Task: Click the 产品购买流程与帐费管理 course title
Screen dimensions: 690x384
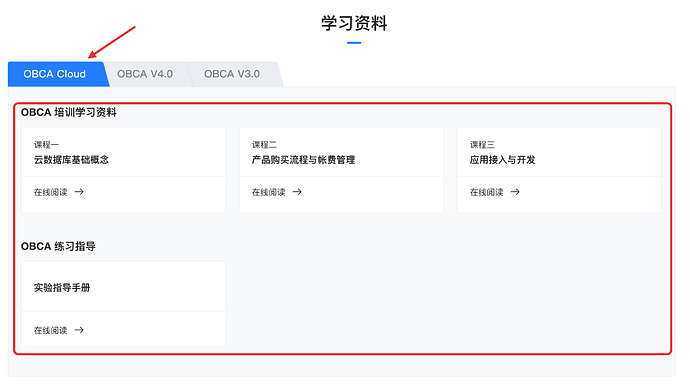Action: (303, 160)
